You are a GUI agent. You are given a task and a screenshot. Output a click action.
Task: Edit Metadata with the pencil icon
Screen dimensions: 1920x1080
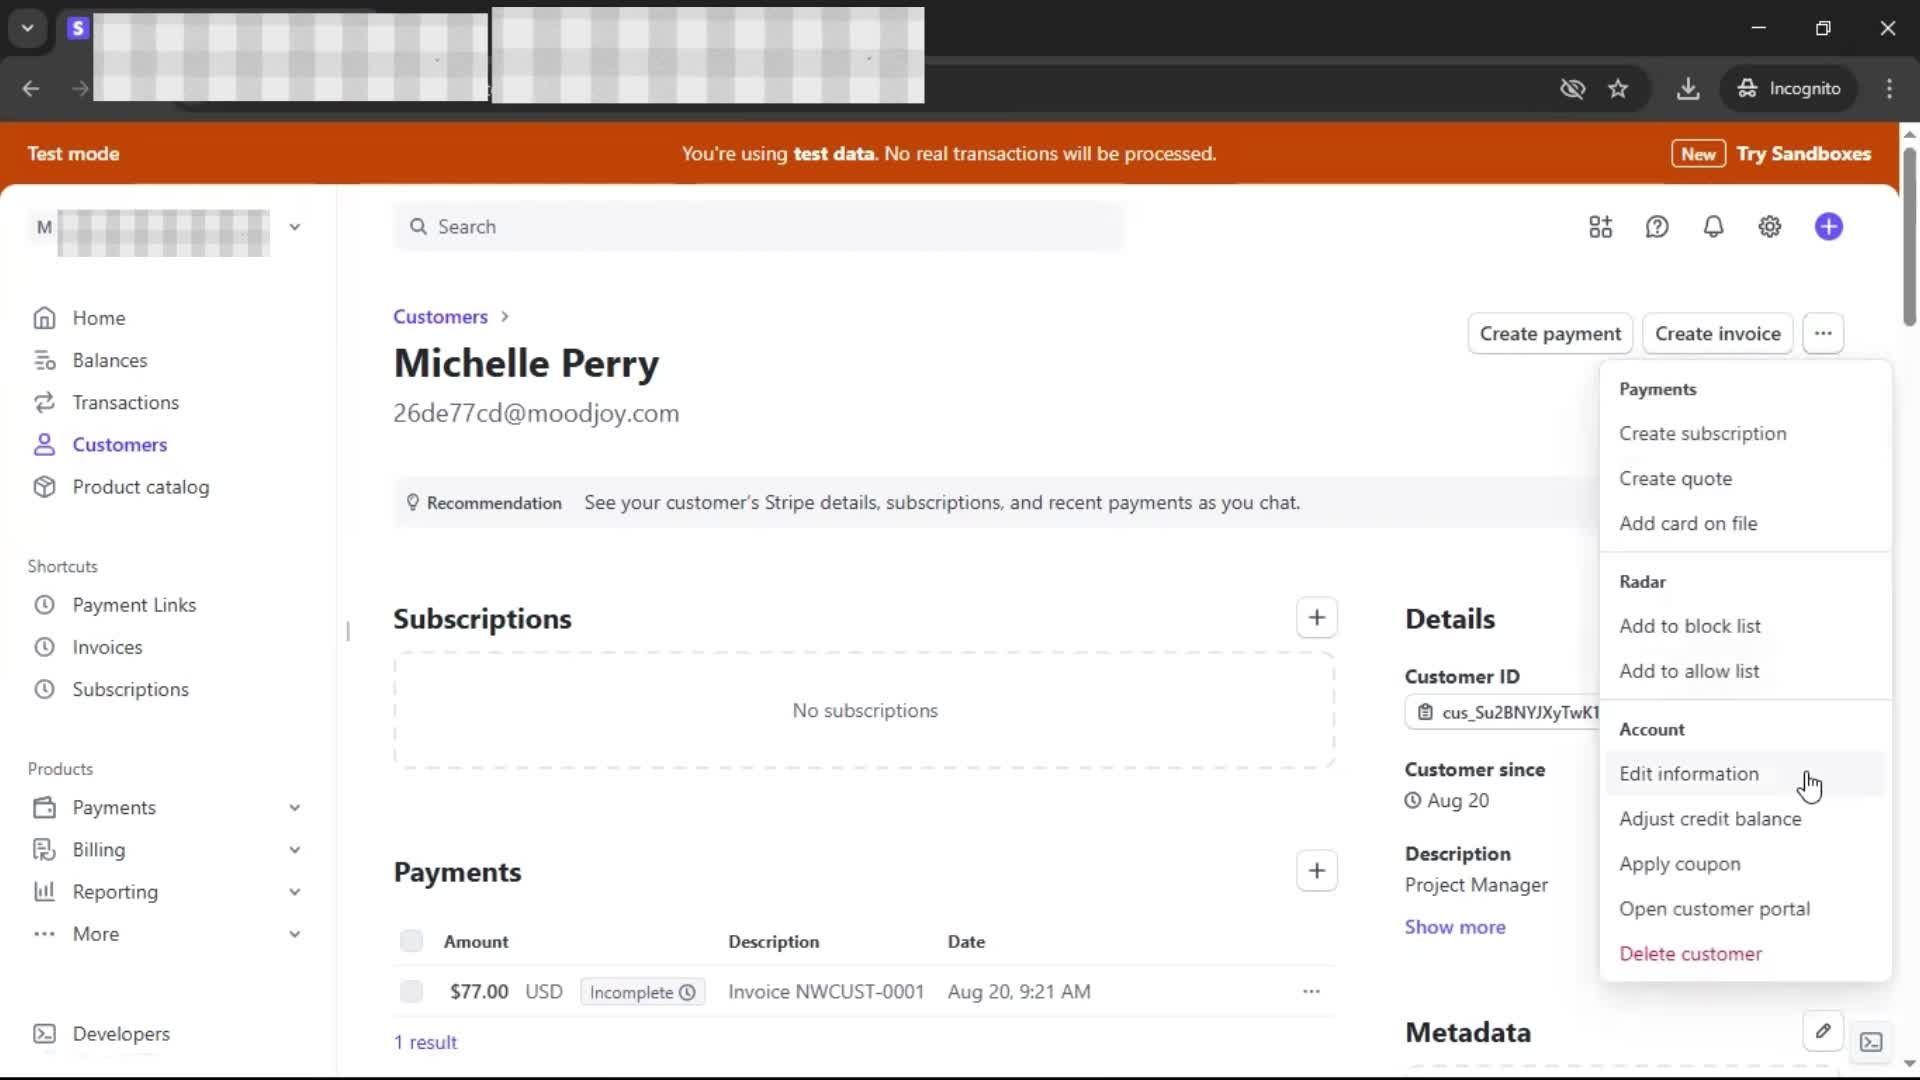pyautogui.click(x=1823, y=1031)
